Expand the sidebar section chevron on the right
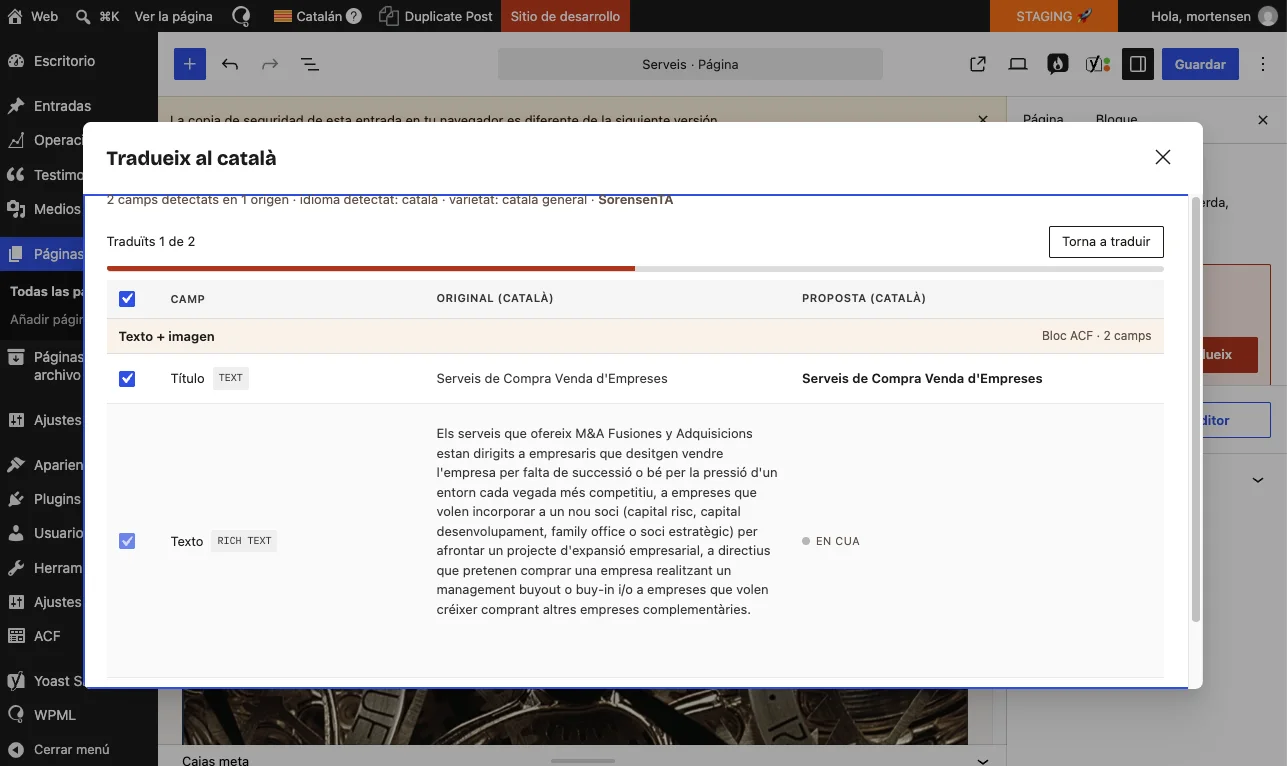Image resolution: width=1287 pixels, height=766 pixels. (1258, 480)
